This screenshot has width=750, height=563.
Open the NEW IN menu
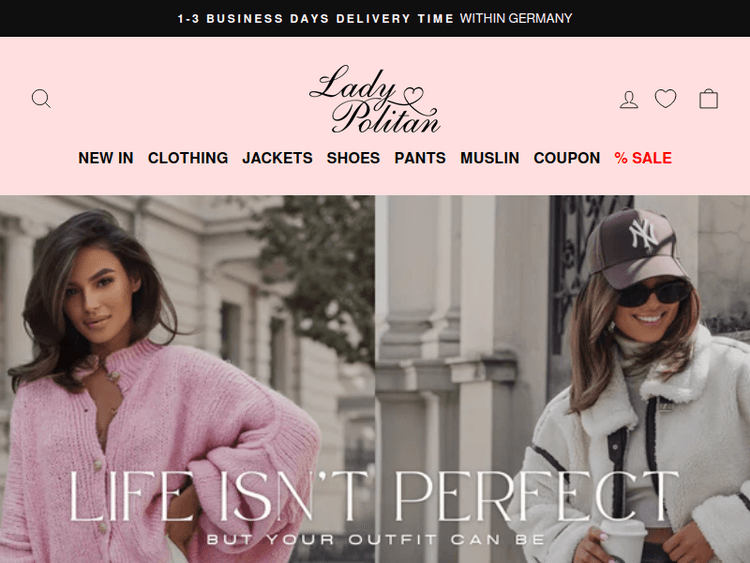[106, 158]
